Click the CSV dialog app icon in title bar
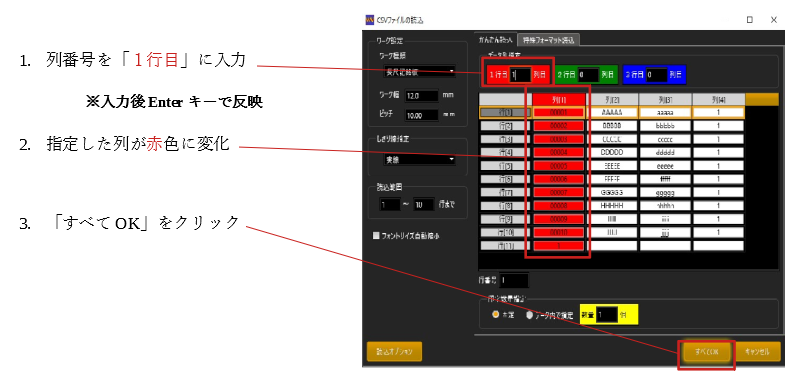The image size is (802, 384). tap(369, 20)
